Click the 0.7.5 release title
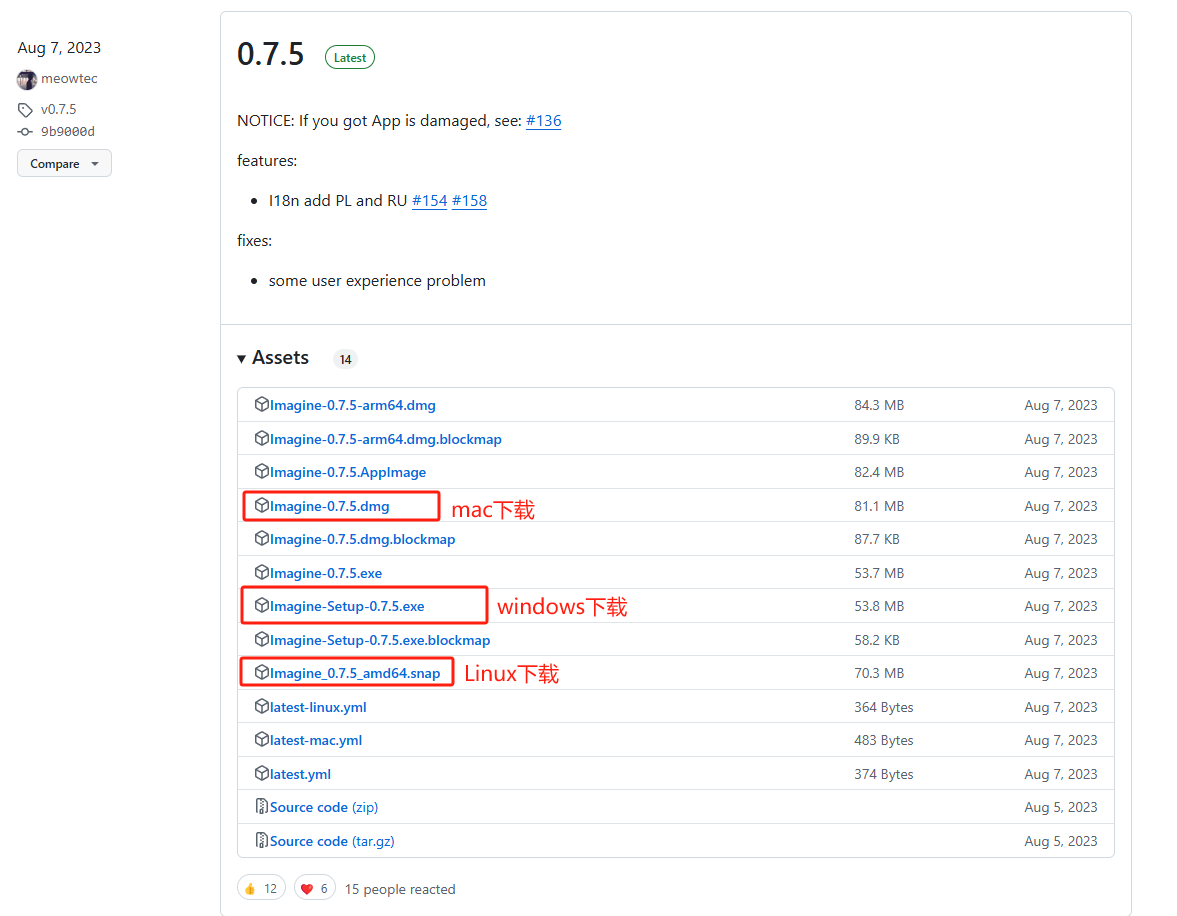Screen dimensions: 1177x916 (270, 54)
